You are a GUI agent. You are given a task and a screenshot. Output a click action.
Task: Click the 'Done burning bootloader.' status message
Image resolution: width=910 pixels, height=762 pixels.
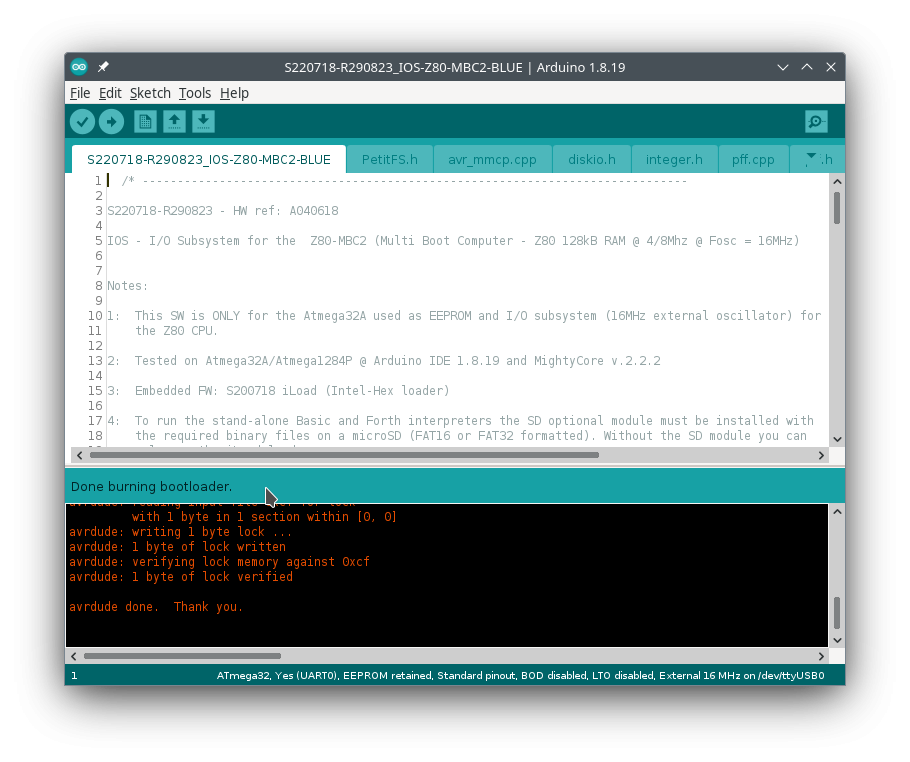tap(151, 487)
